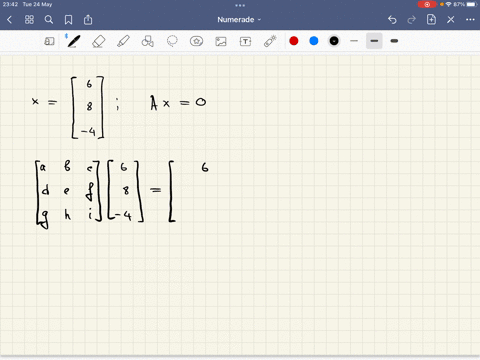Open the Elements sticker tool
This screenshot has width=480, height=360.
point(196,41)
